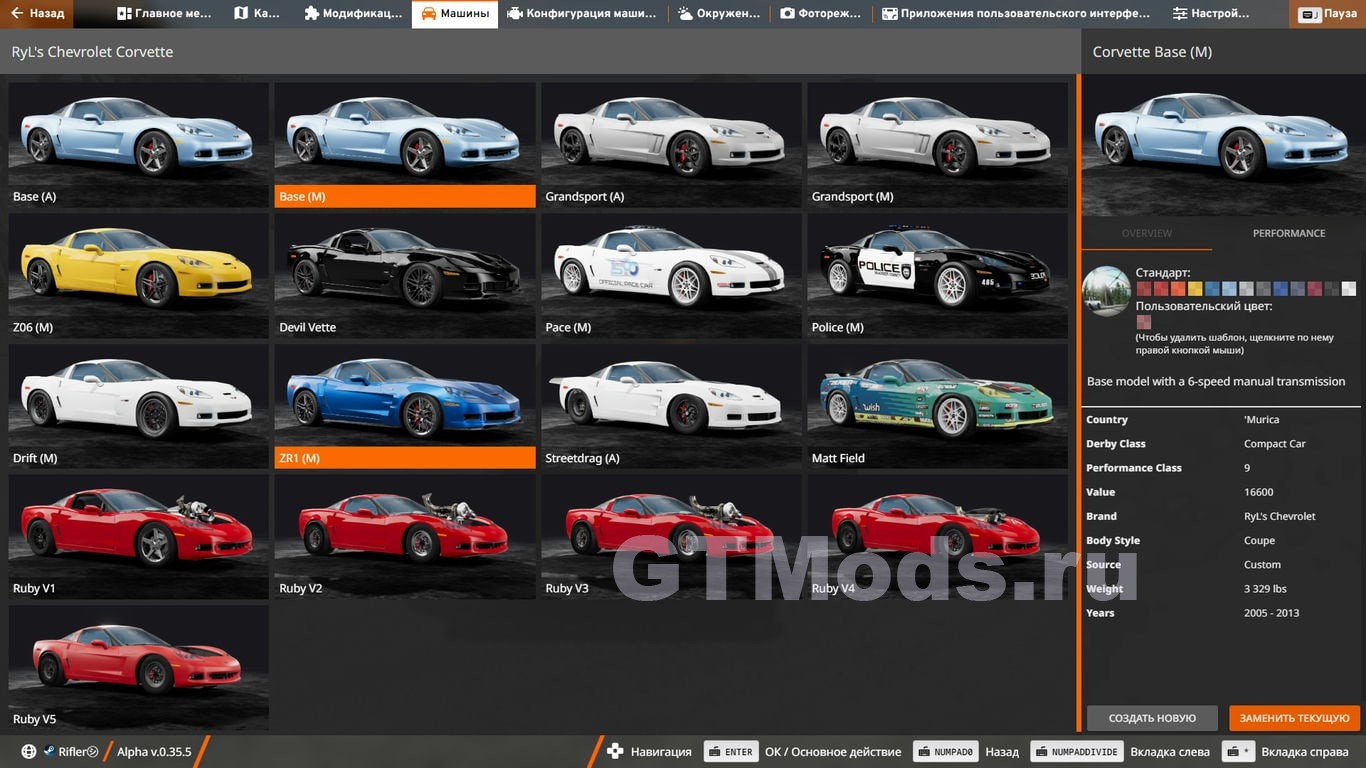Switch to the Модификации puzzle-piece tab
This screenshot has width=1366, height=768.
353,14
